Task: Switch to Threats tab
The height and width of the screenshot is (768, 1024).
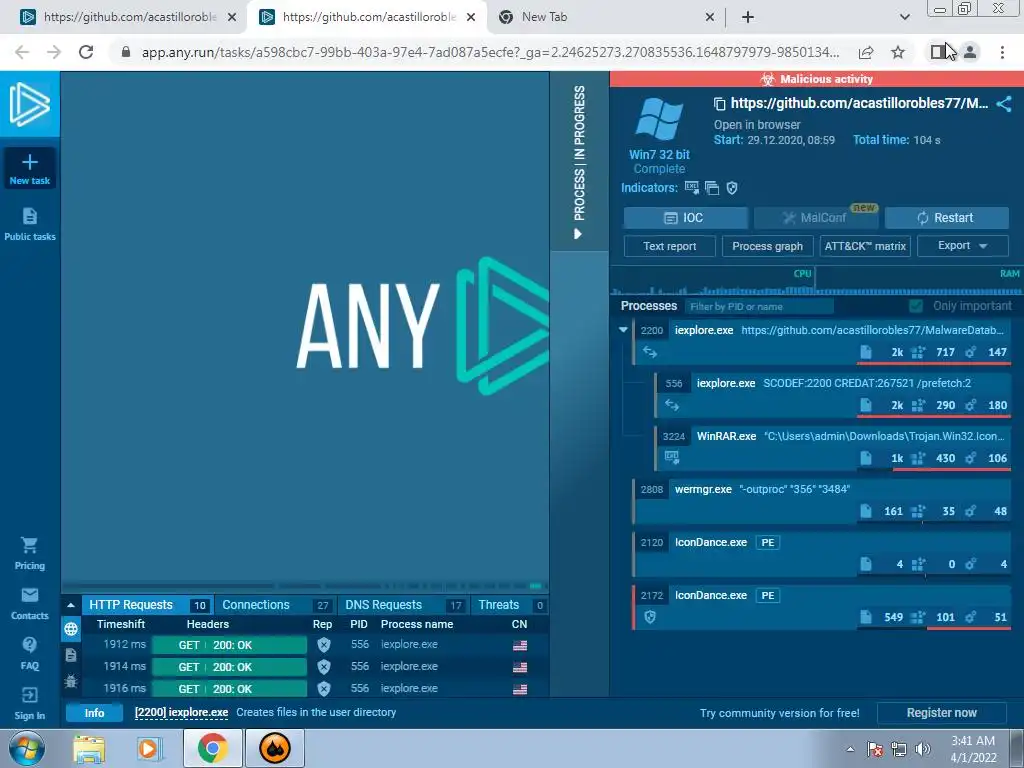Action: pyautogui.click(x=509, y=605)
